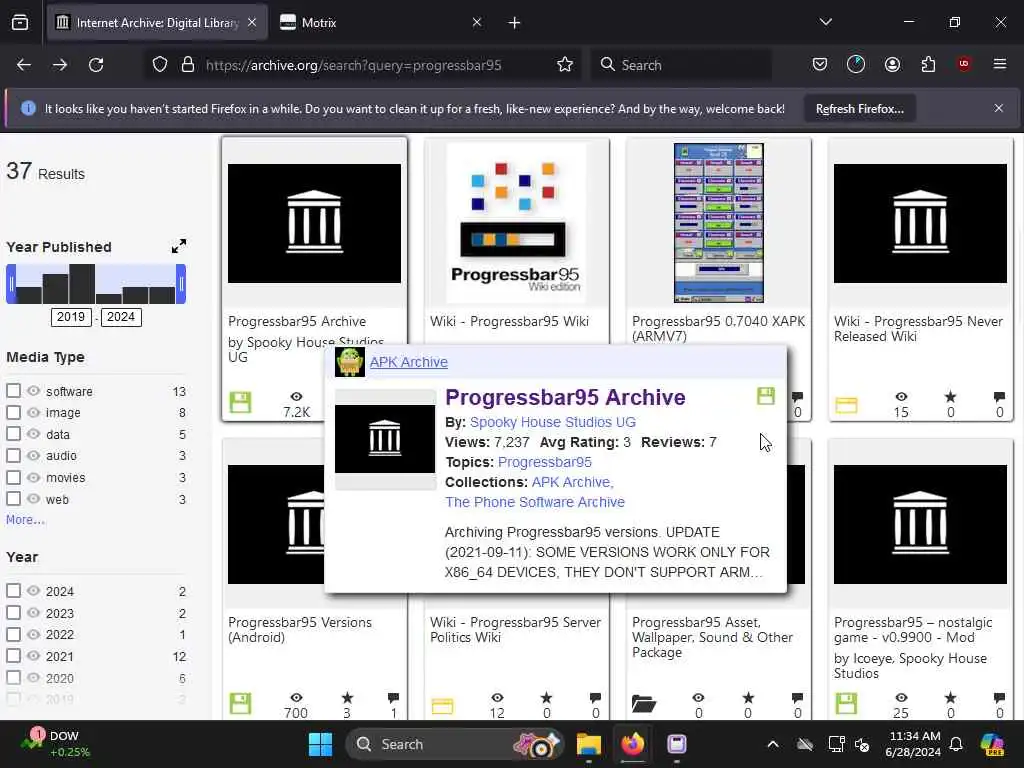Image resolution: width=1024 pixels, height=768 pixels.
Task: Click left handle of year range slider
Action: click(x=11, y=284)
